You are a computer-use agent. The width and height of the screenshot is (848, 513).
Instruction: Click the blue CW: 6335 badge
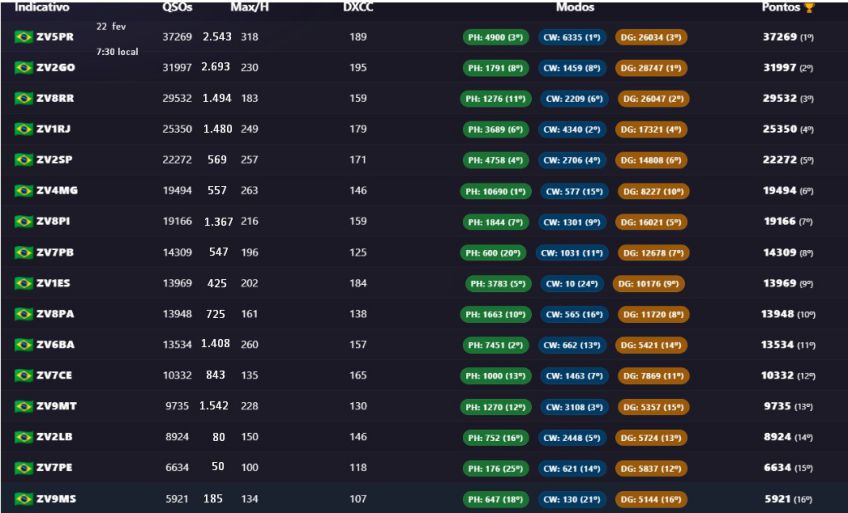(x=571, y=37)
